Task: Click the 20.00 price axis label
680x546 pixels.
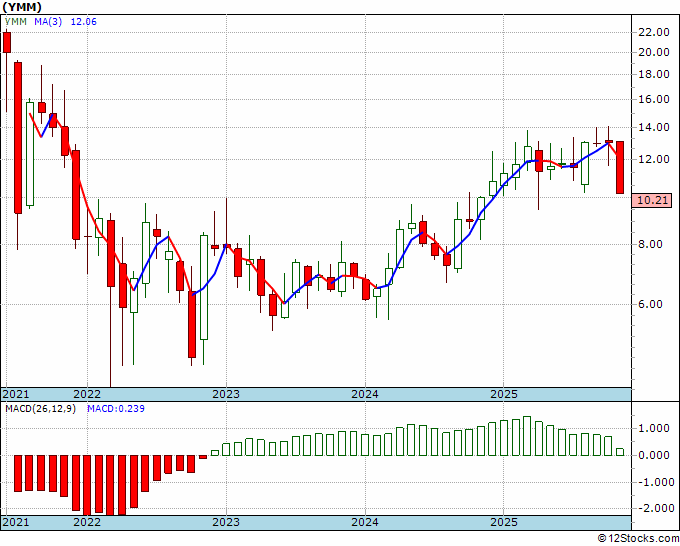Action: pos(654,52)
